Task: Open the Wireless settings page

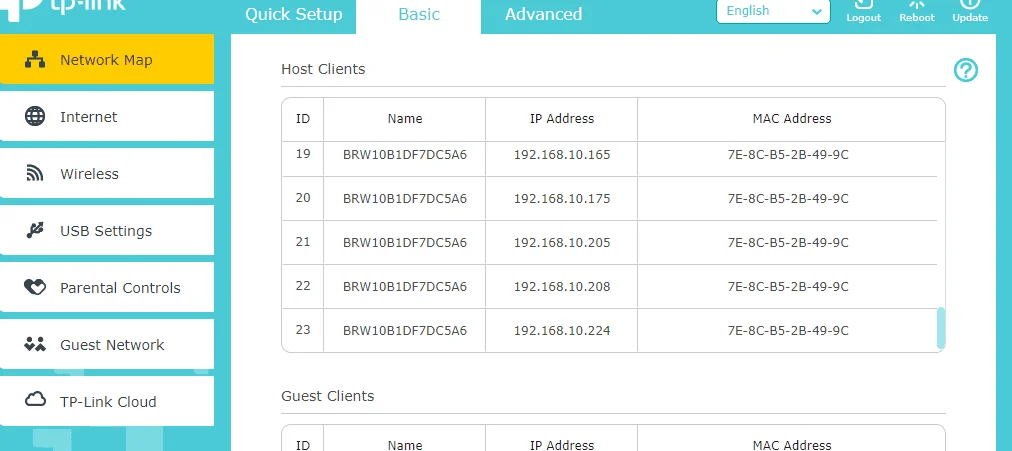Action: click(x=106, y=174)
